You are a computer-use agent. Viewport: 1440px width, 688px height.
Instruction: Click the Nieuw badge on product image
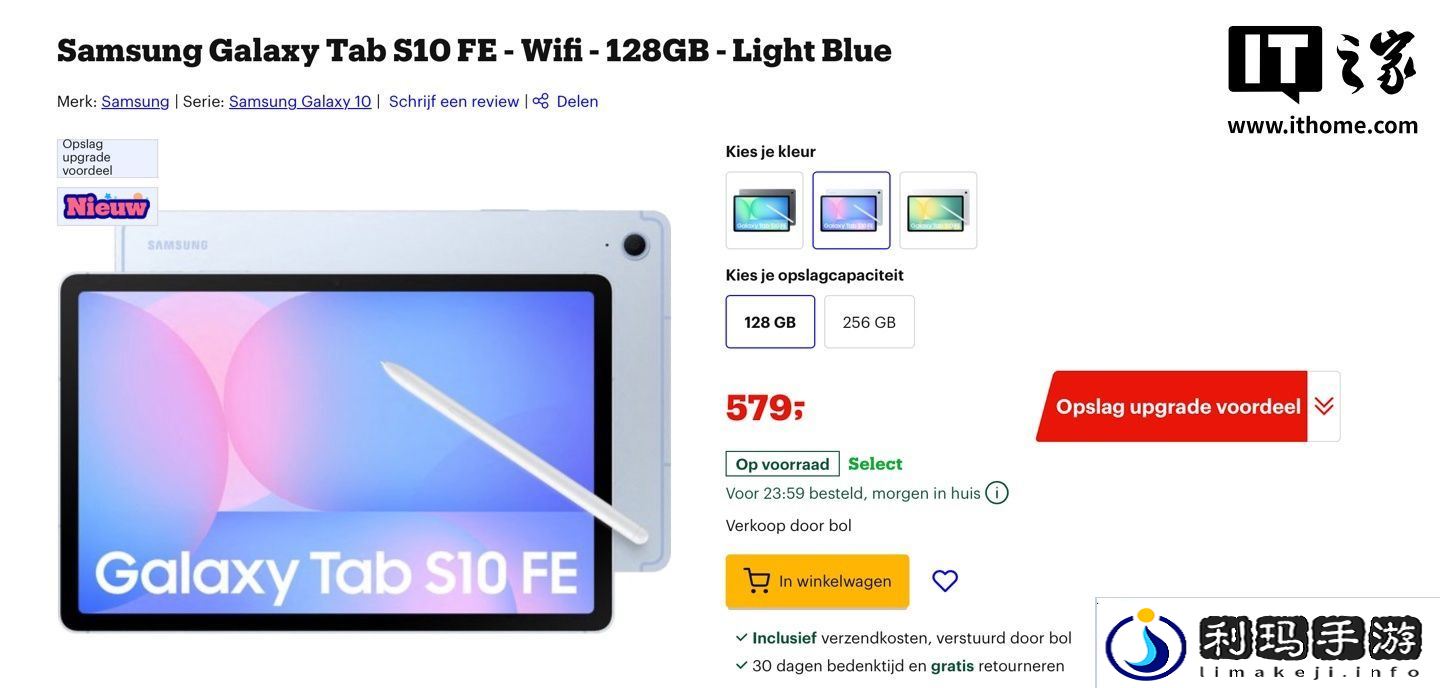coord(107,206)
